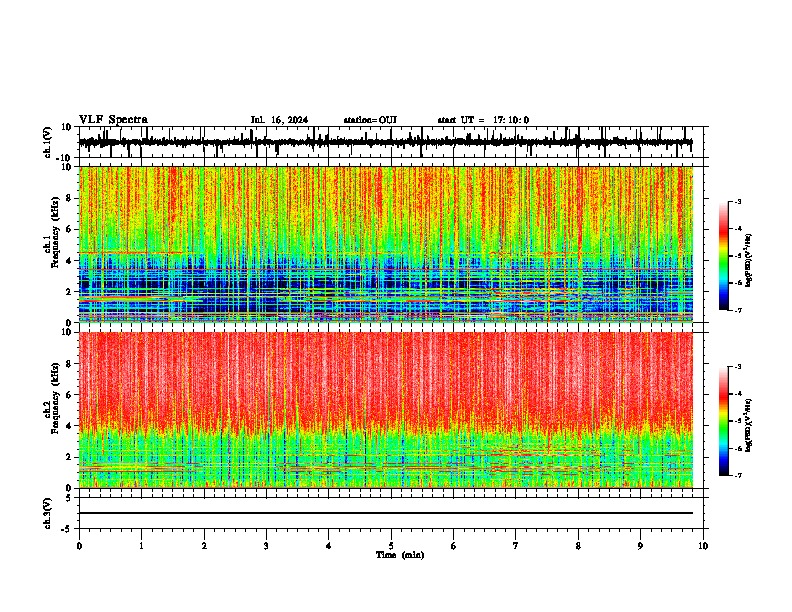Click ch.1 frequency axis tick "8"
This screenshot has height=612, width=792.
69,198
